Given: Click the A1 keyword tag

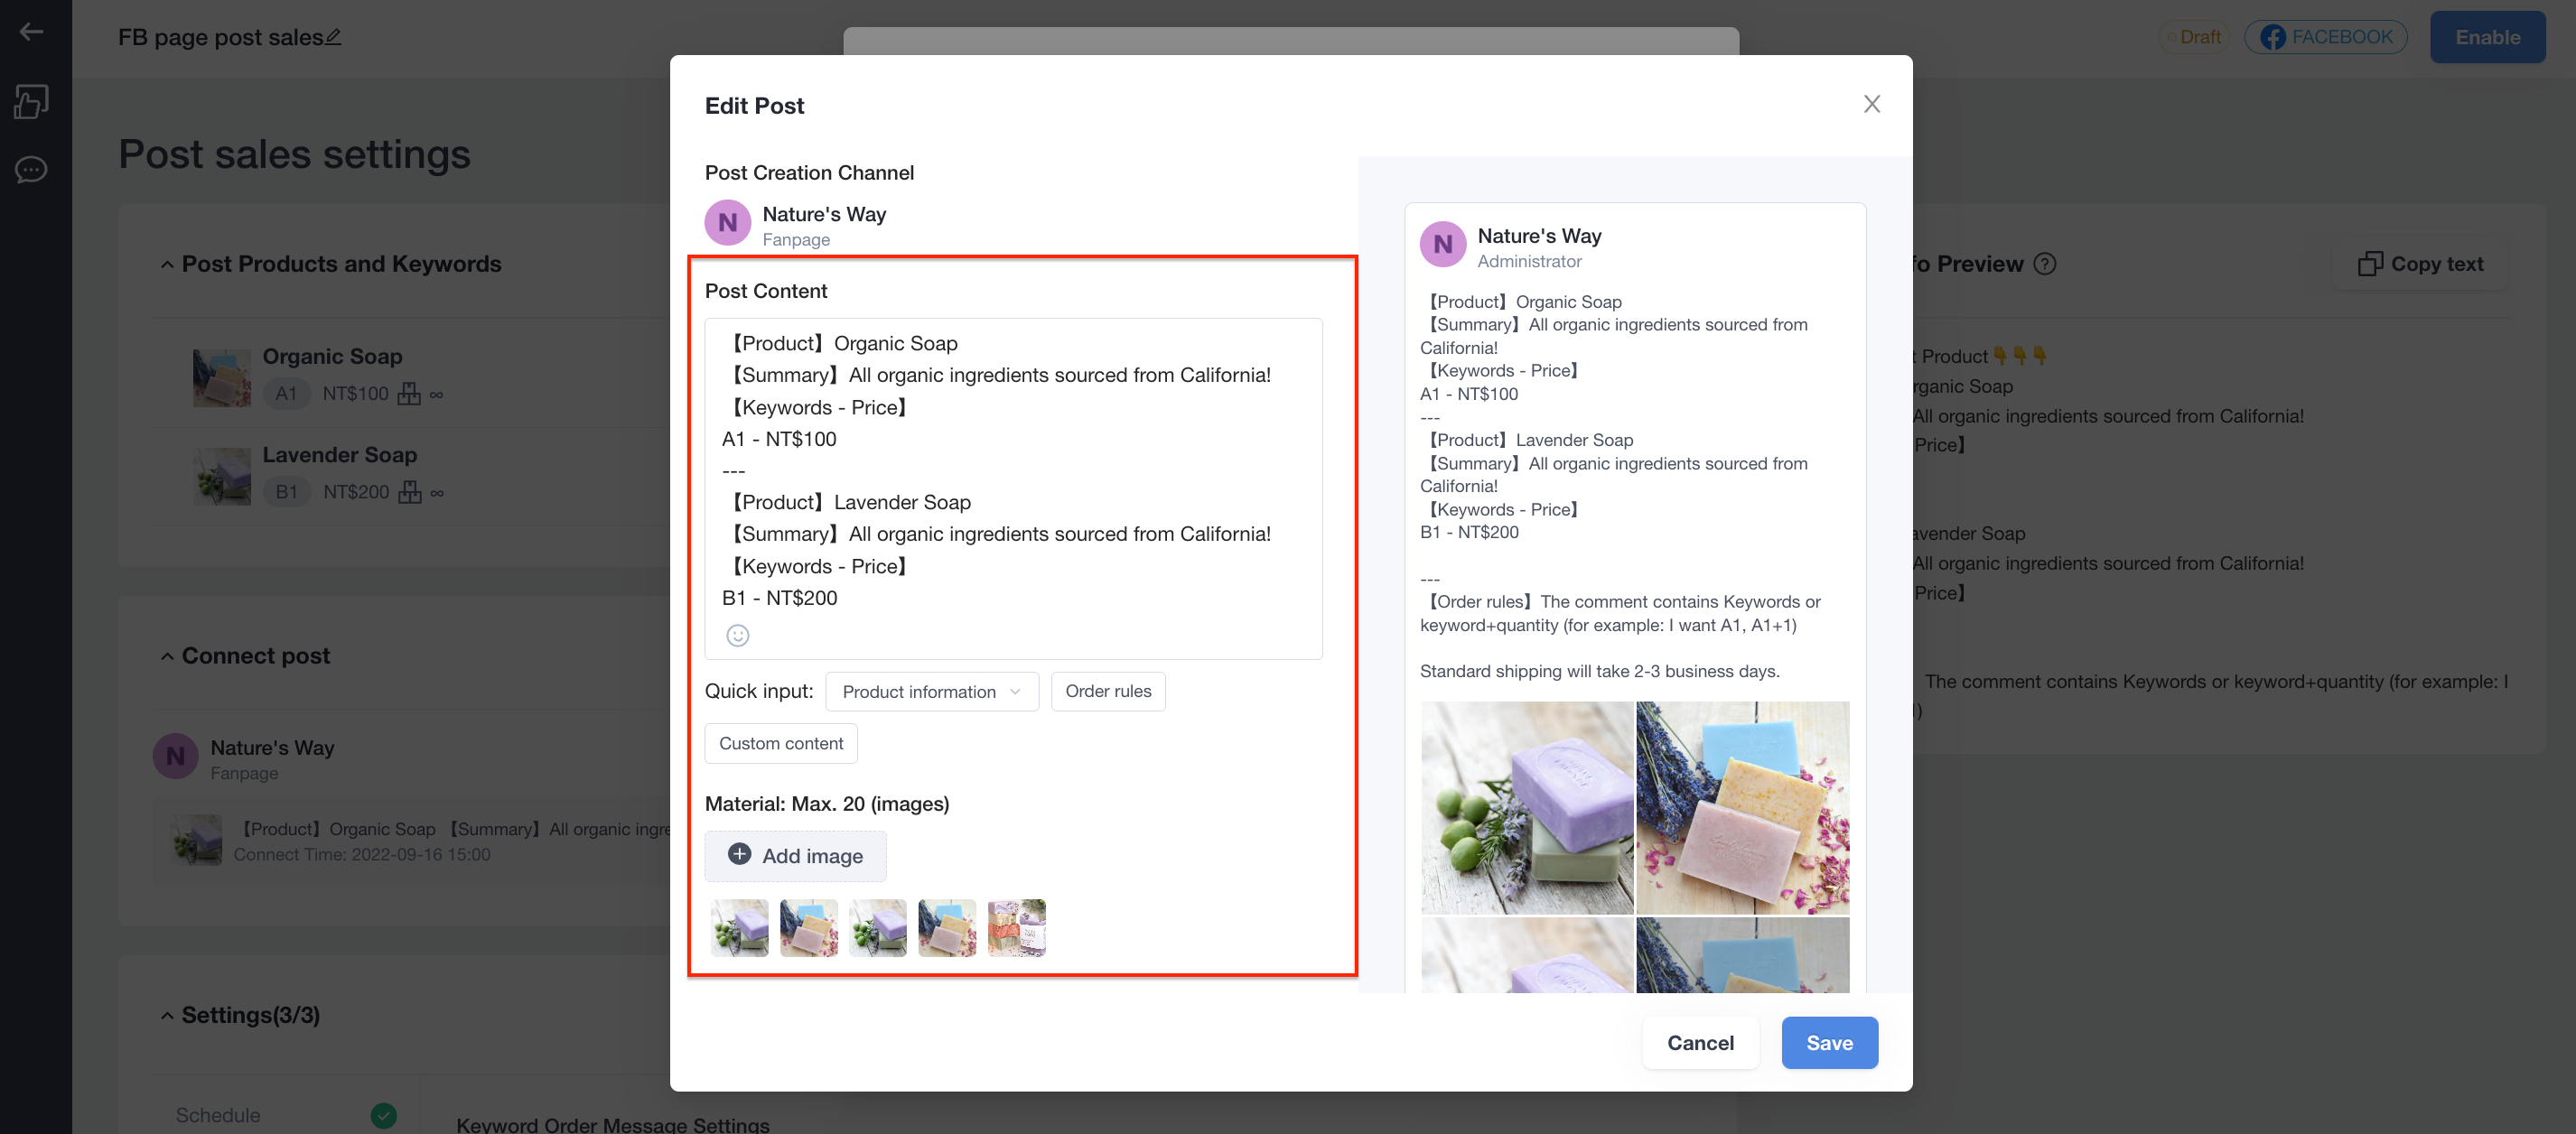Looking at the screenshot, I should click(x=286, y=393).
